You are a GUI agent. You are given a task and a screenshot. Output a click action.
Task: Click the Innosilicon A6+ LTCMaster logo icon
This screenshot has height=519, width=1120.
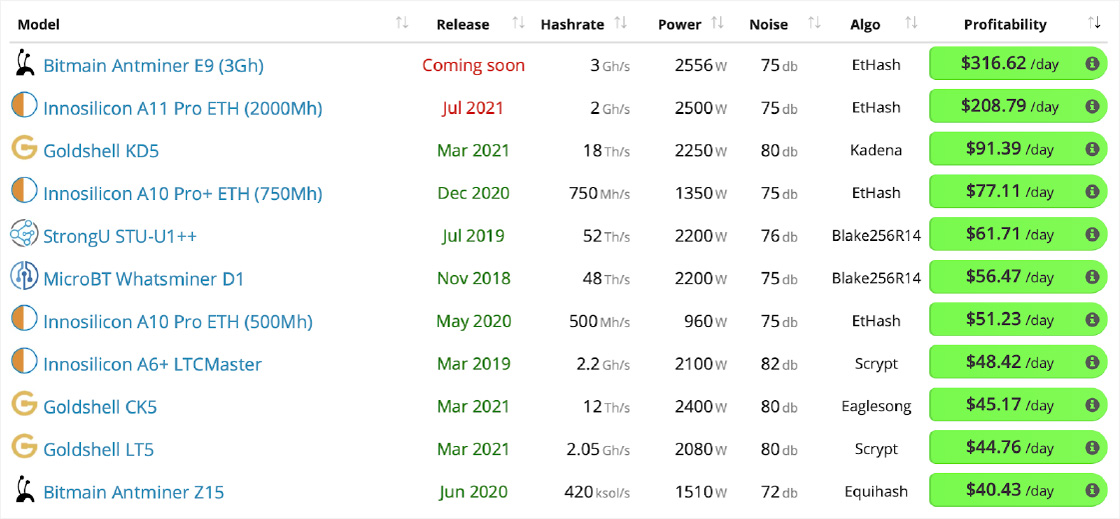click(x=23, y=363)
